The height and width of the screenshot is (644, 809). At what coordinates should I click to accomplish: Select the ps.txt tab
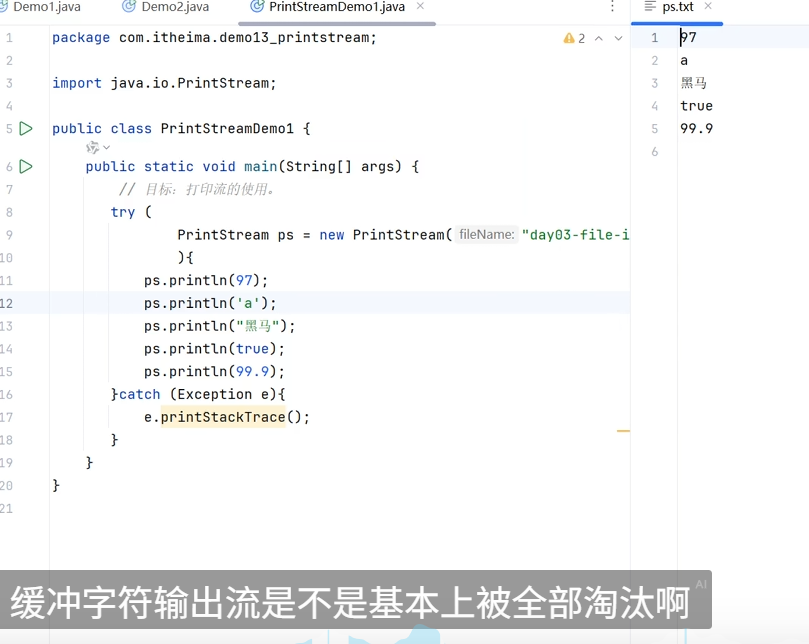(678, 7)
